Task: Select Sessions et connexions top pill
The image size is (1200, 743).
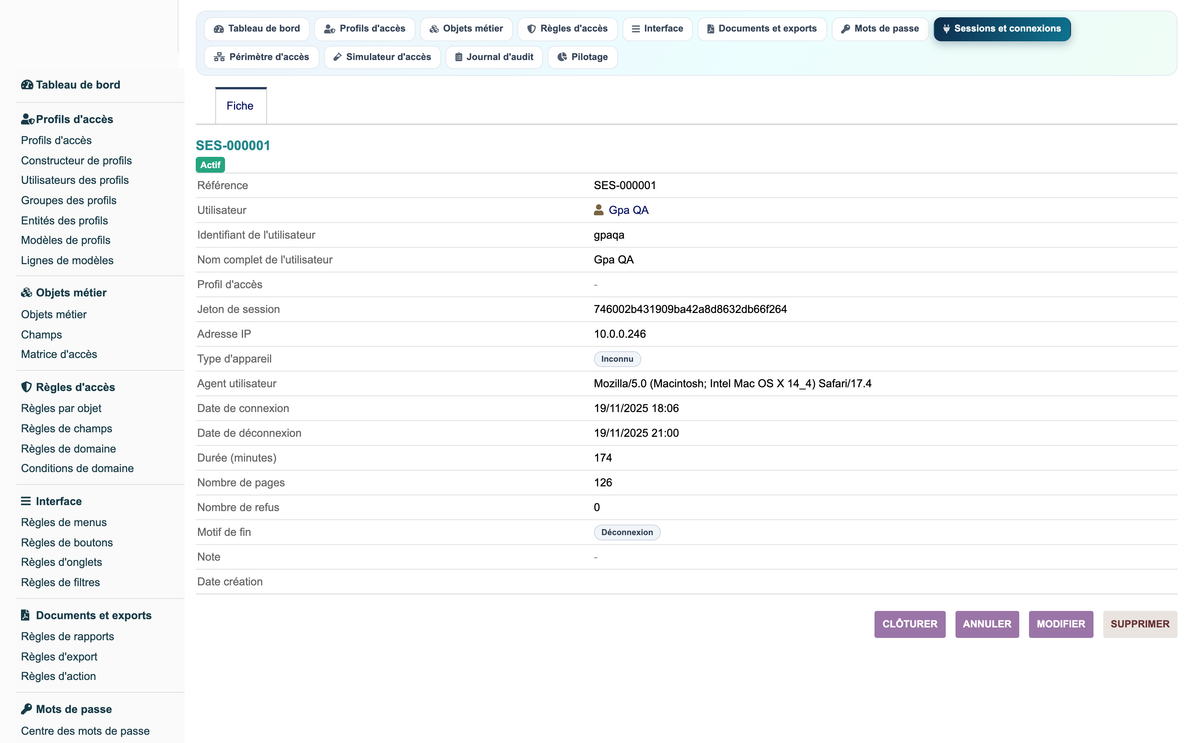Action: (1002, 29)
